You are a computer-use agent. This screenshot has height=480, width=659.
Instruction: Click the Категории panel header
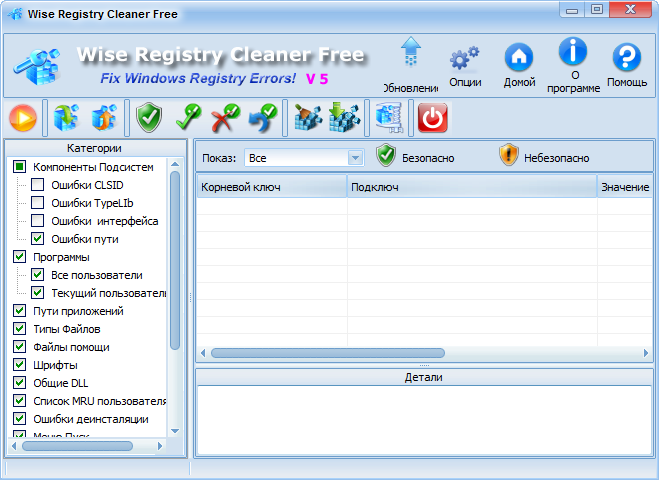(94, 148)
